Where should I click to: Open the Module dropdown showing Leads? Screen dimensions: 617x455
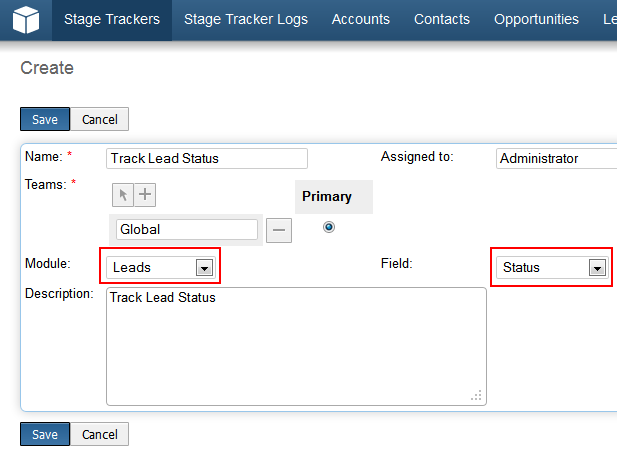tap(161, 267)
